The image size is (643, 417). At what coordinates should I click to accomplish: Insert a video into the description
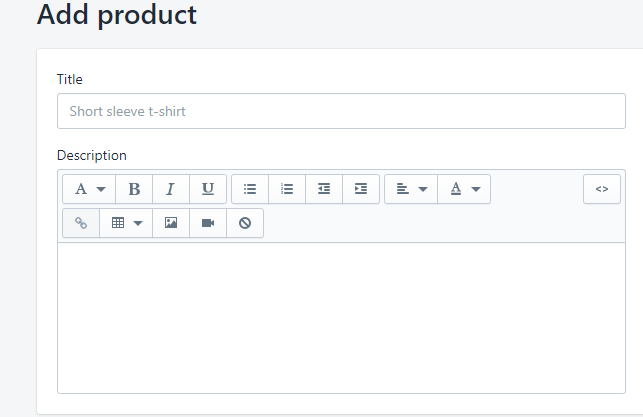(208, 223)
